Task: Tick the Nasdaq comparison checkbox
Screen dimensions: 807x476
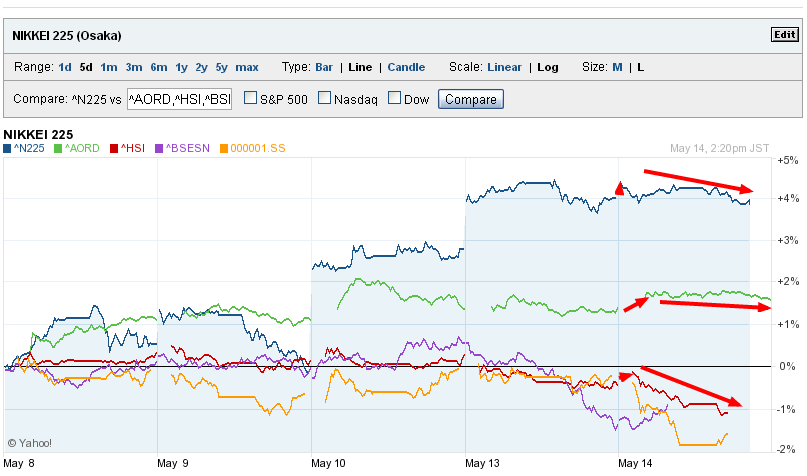Action: coord(325,99)
